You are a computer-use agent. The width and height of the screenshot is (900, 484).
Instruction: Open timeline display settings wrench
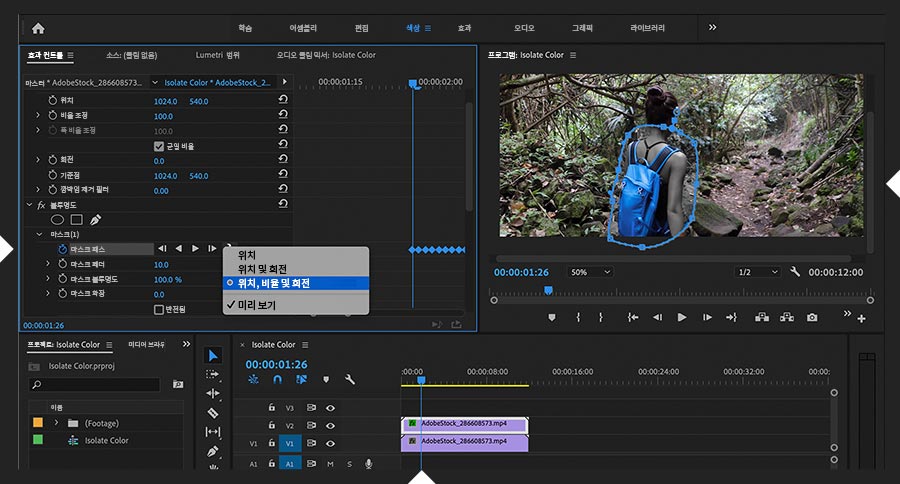(350, 380)
